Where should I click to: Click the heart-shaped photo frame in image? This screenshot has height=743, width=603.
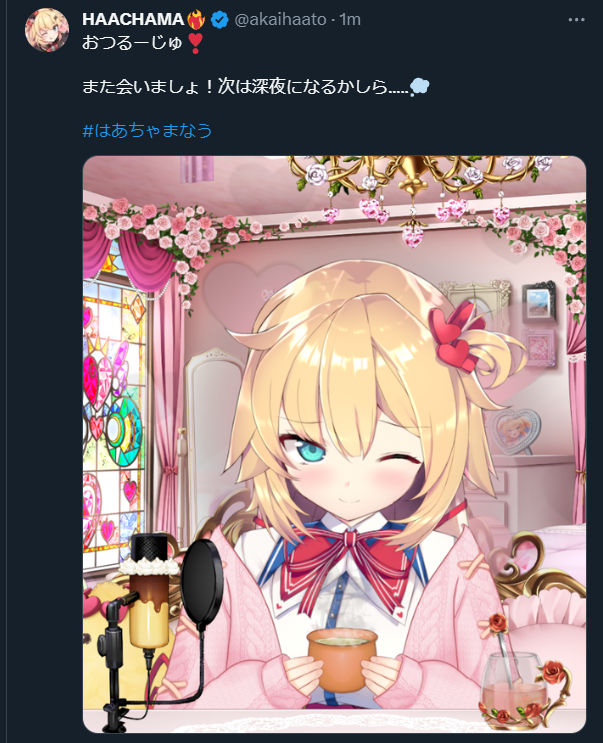click(514, 430)
